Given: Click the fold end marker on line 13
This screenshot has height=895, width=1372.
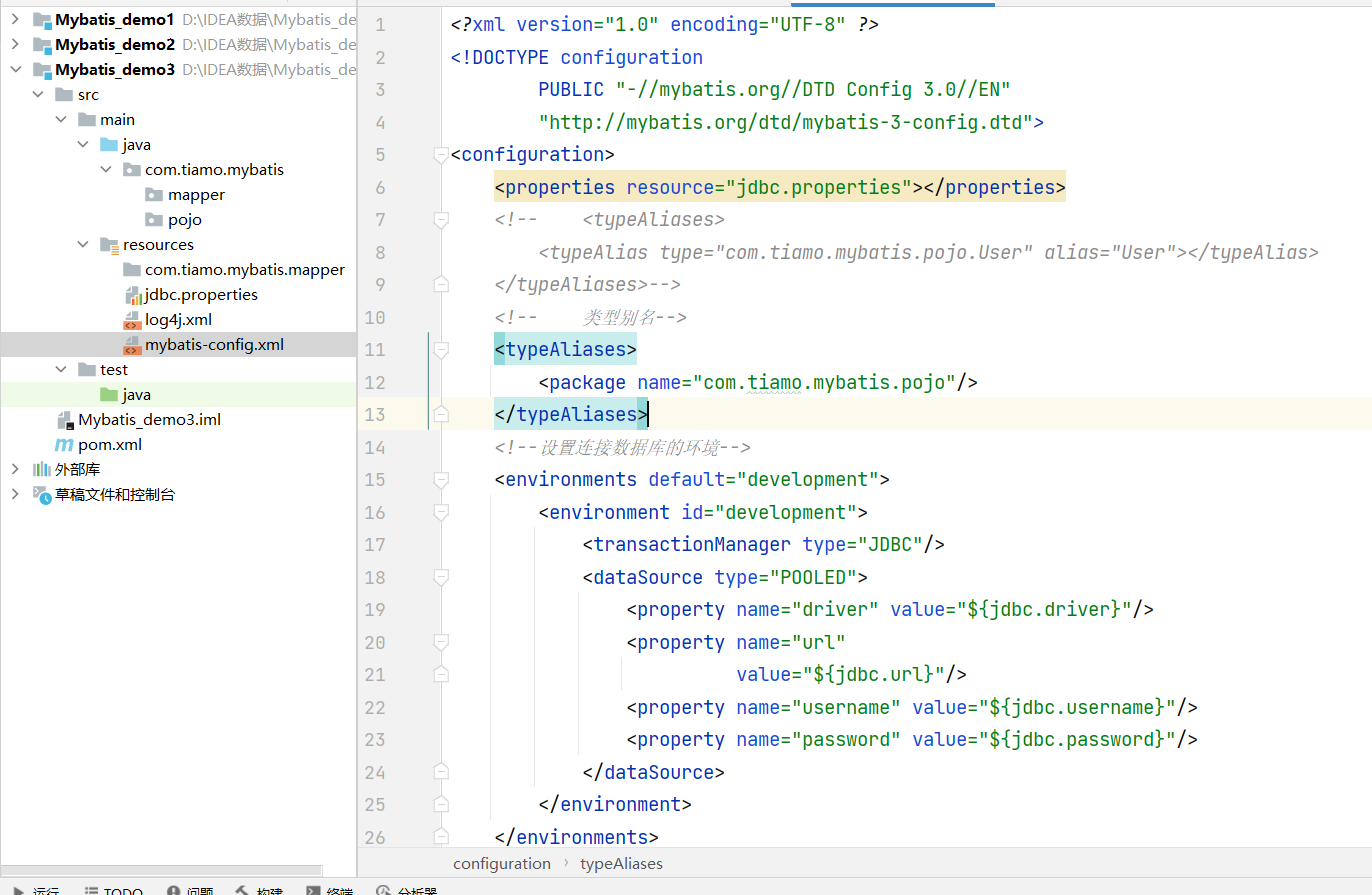Looking at the screenshot, I should pyautogui.click(x=440, y=414).
